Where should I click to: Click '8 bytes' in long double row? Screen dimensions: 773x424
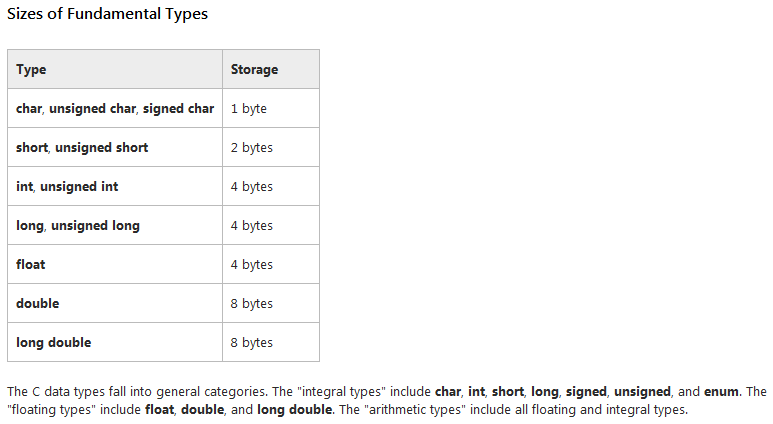[x=271, y=342]
